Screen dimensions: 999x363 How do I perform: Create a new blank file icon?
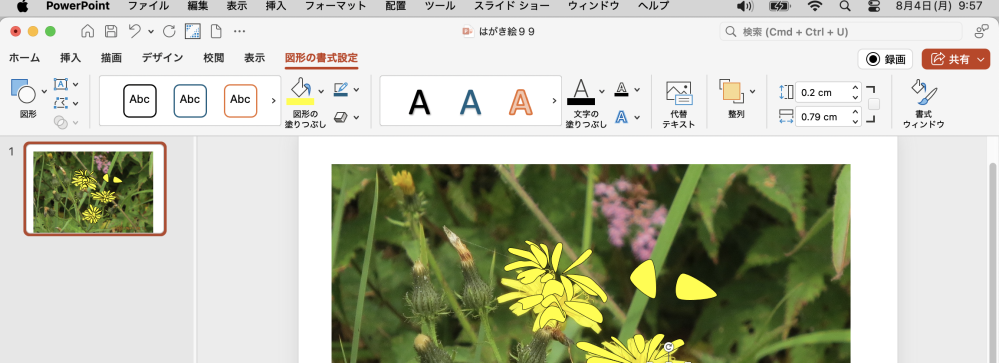(216, 31)
